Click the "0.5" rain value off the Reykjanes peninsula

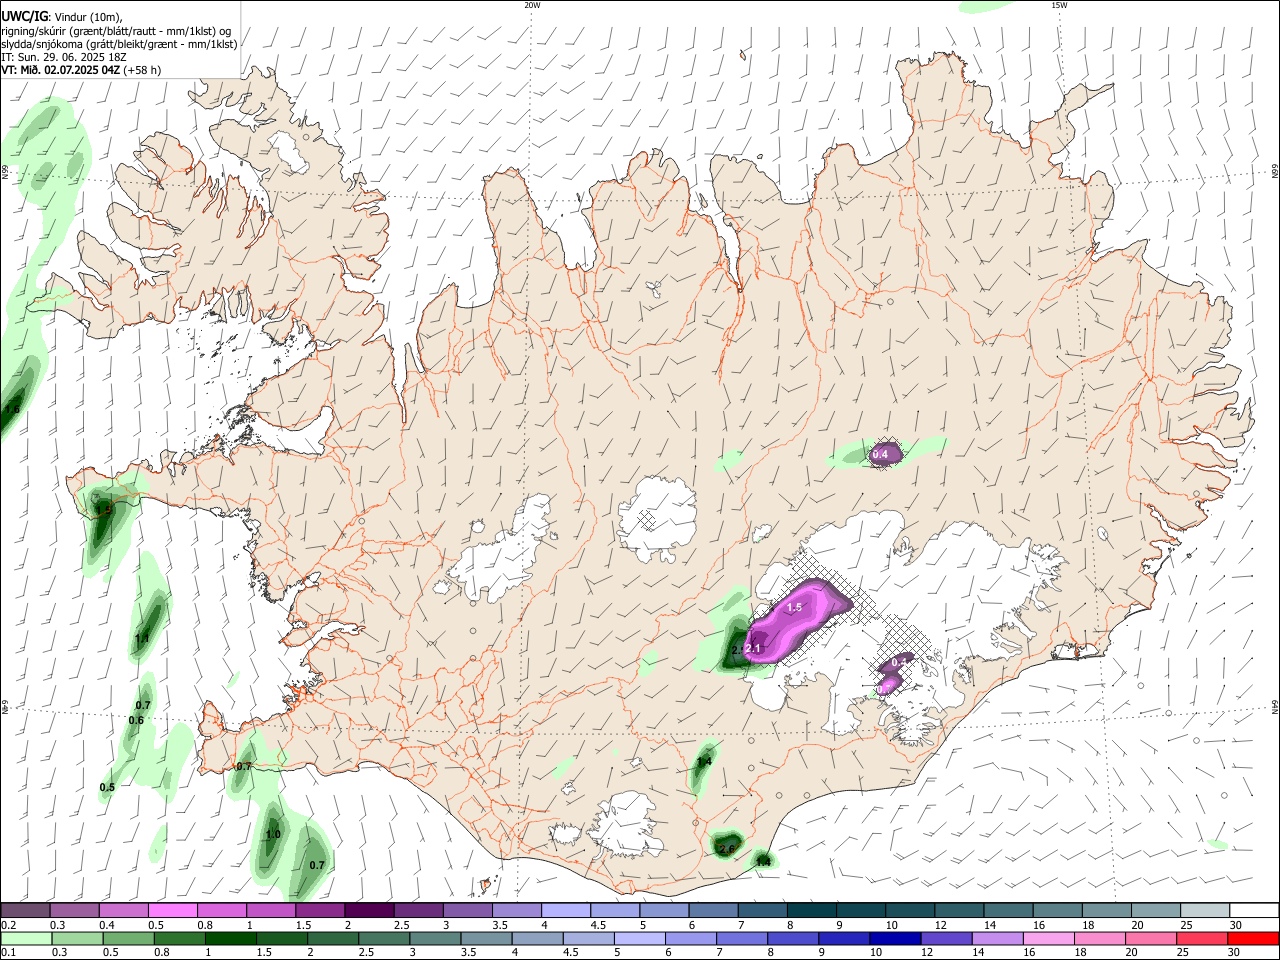tap(107, 787)
